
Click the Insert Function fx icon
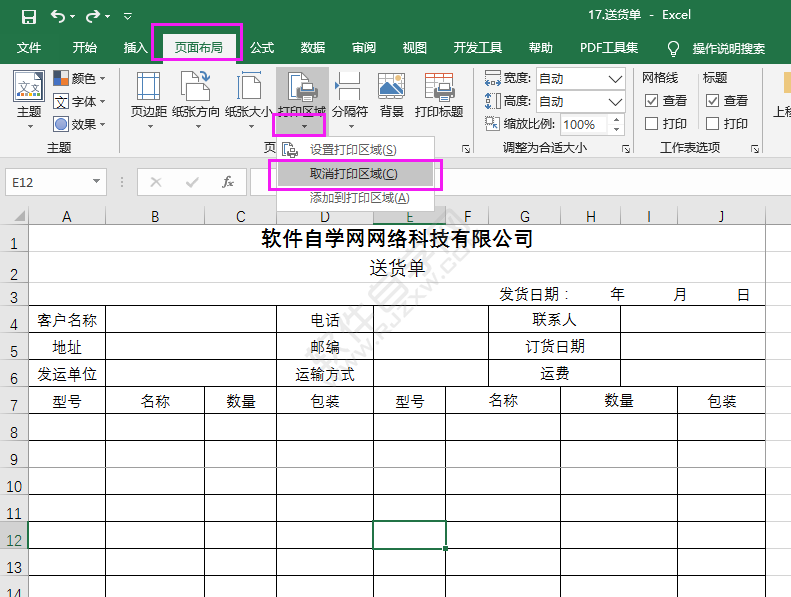[x=228, y=182]
